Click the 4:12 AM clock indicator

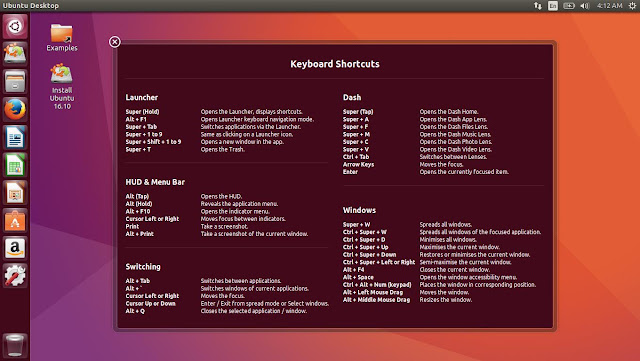tap(609, 6)
